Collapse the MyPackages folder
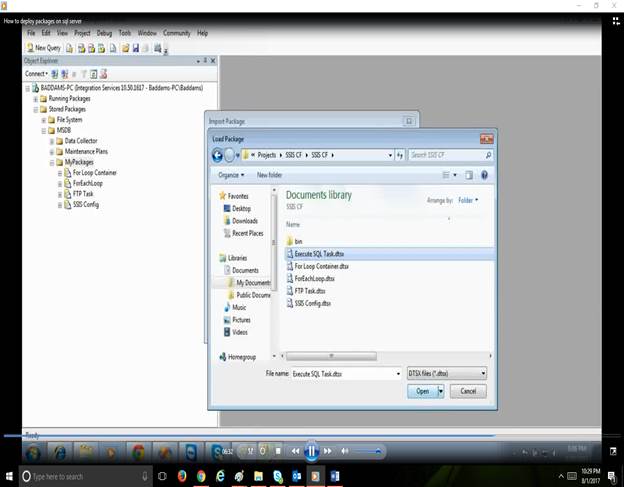The image size is (624, 487). [52, 162]
